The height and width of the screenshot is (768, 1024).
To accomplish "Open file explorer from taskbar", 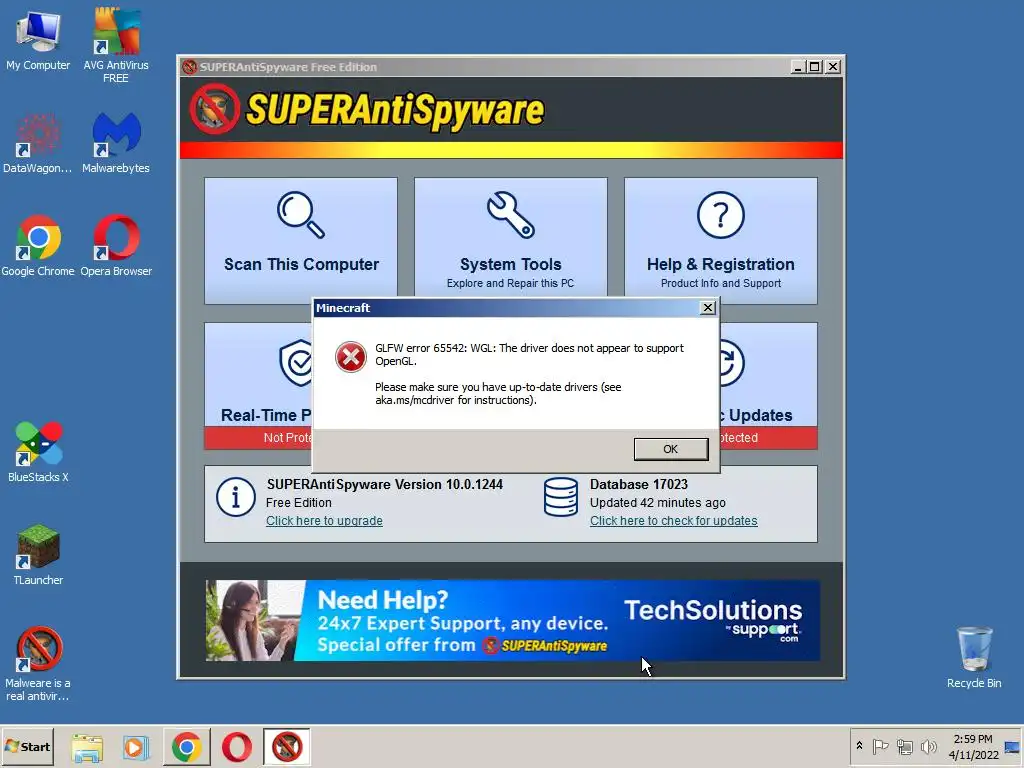I will click(x=87, y=747).
